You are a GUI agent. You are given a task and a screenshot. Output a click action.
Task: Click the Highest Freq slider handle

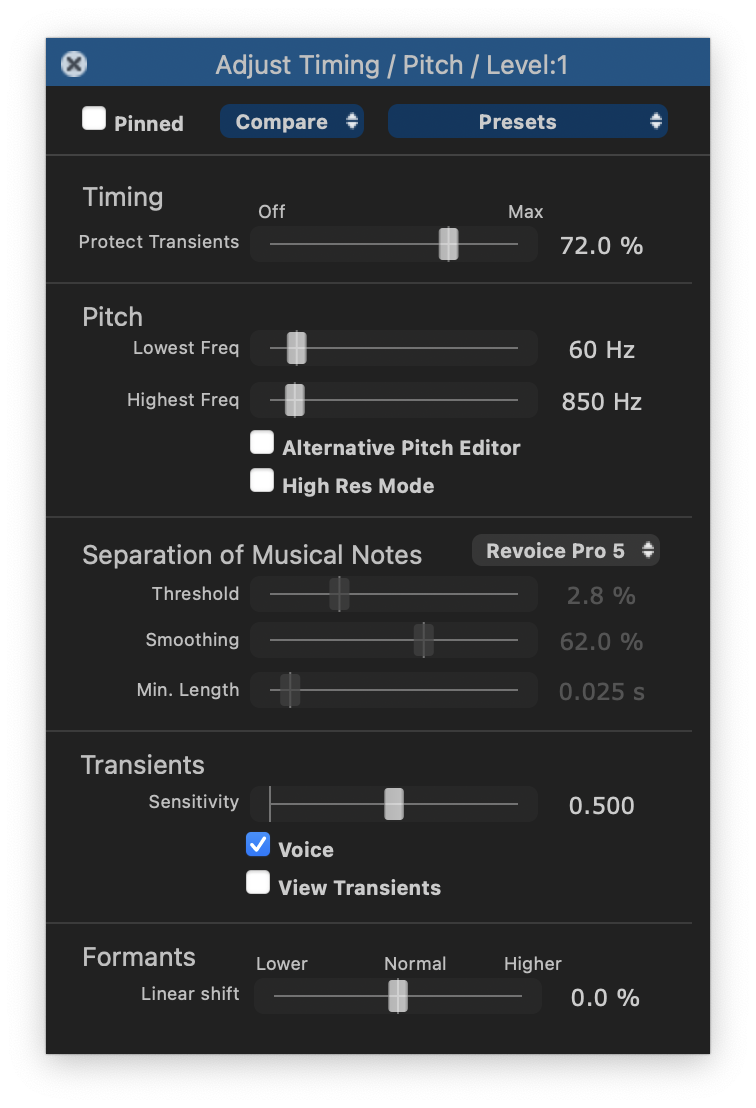pyautogui.click(x=294, y=400)
